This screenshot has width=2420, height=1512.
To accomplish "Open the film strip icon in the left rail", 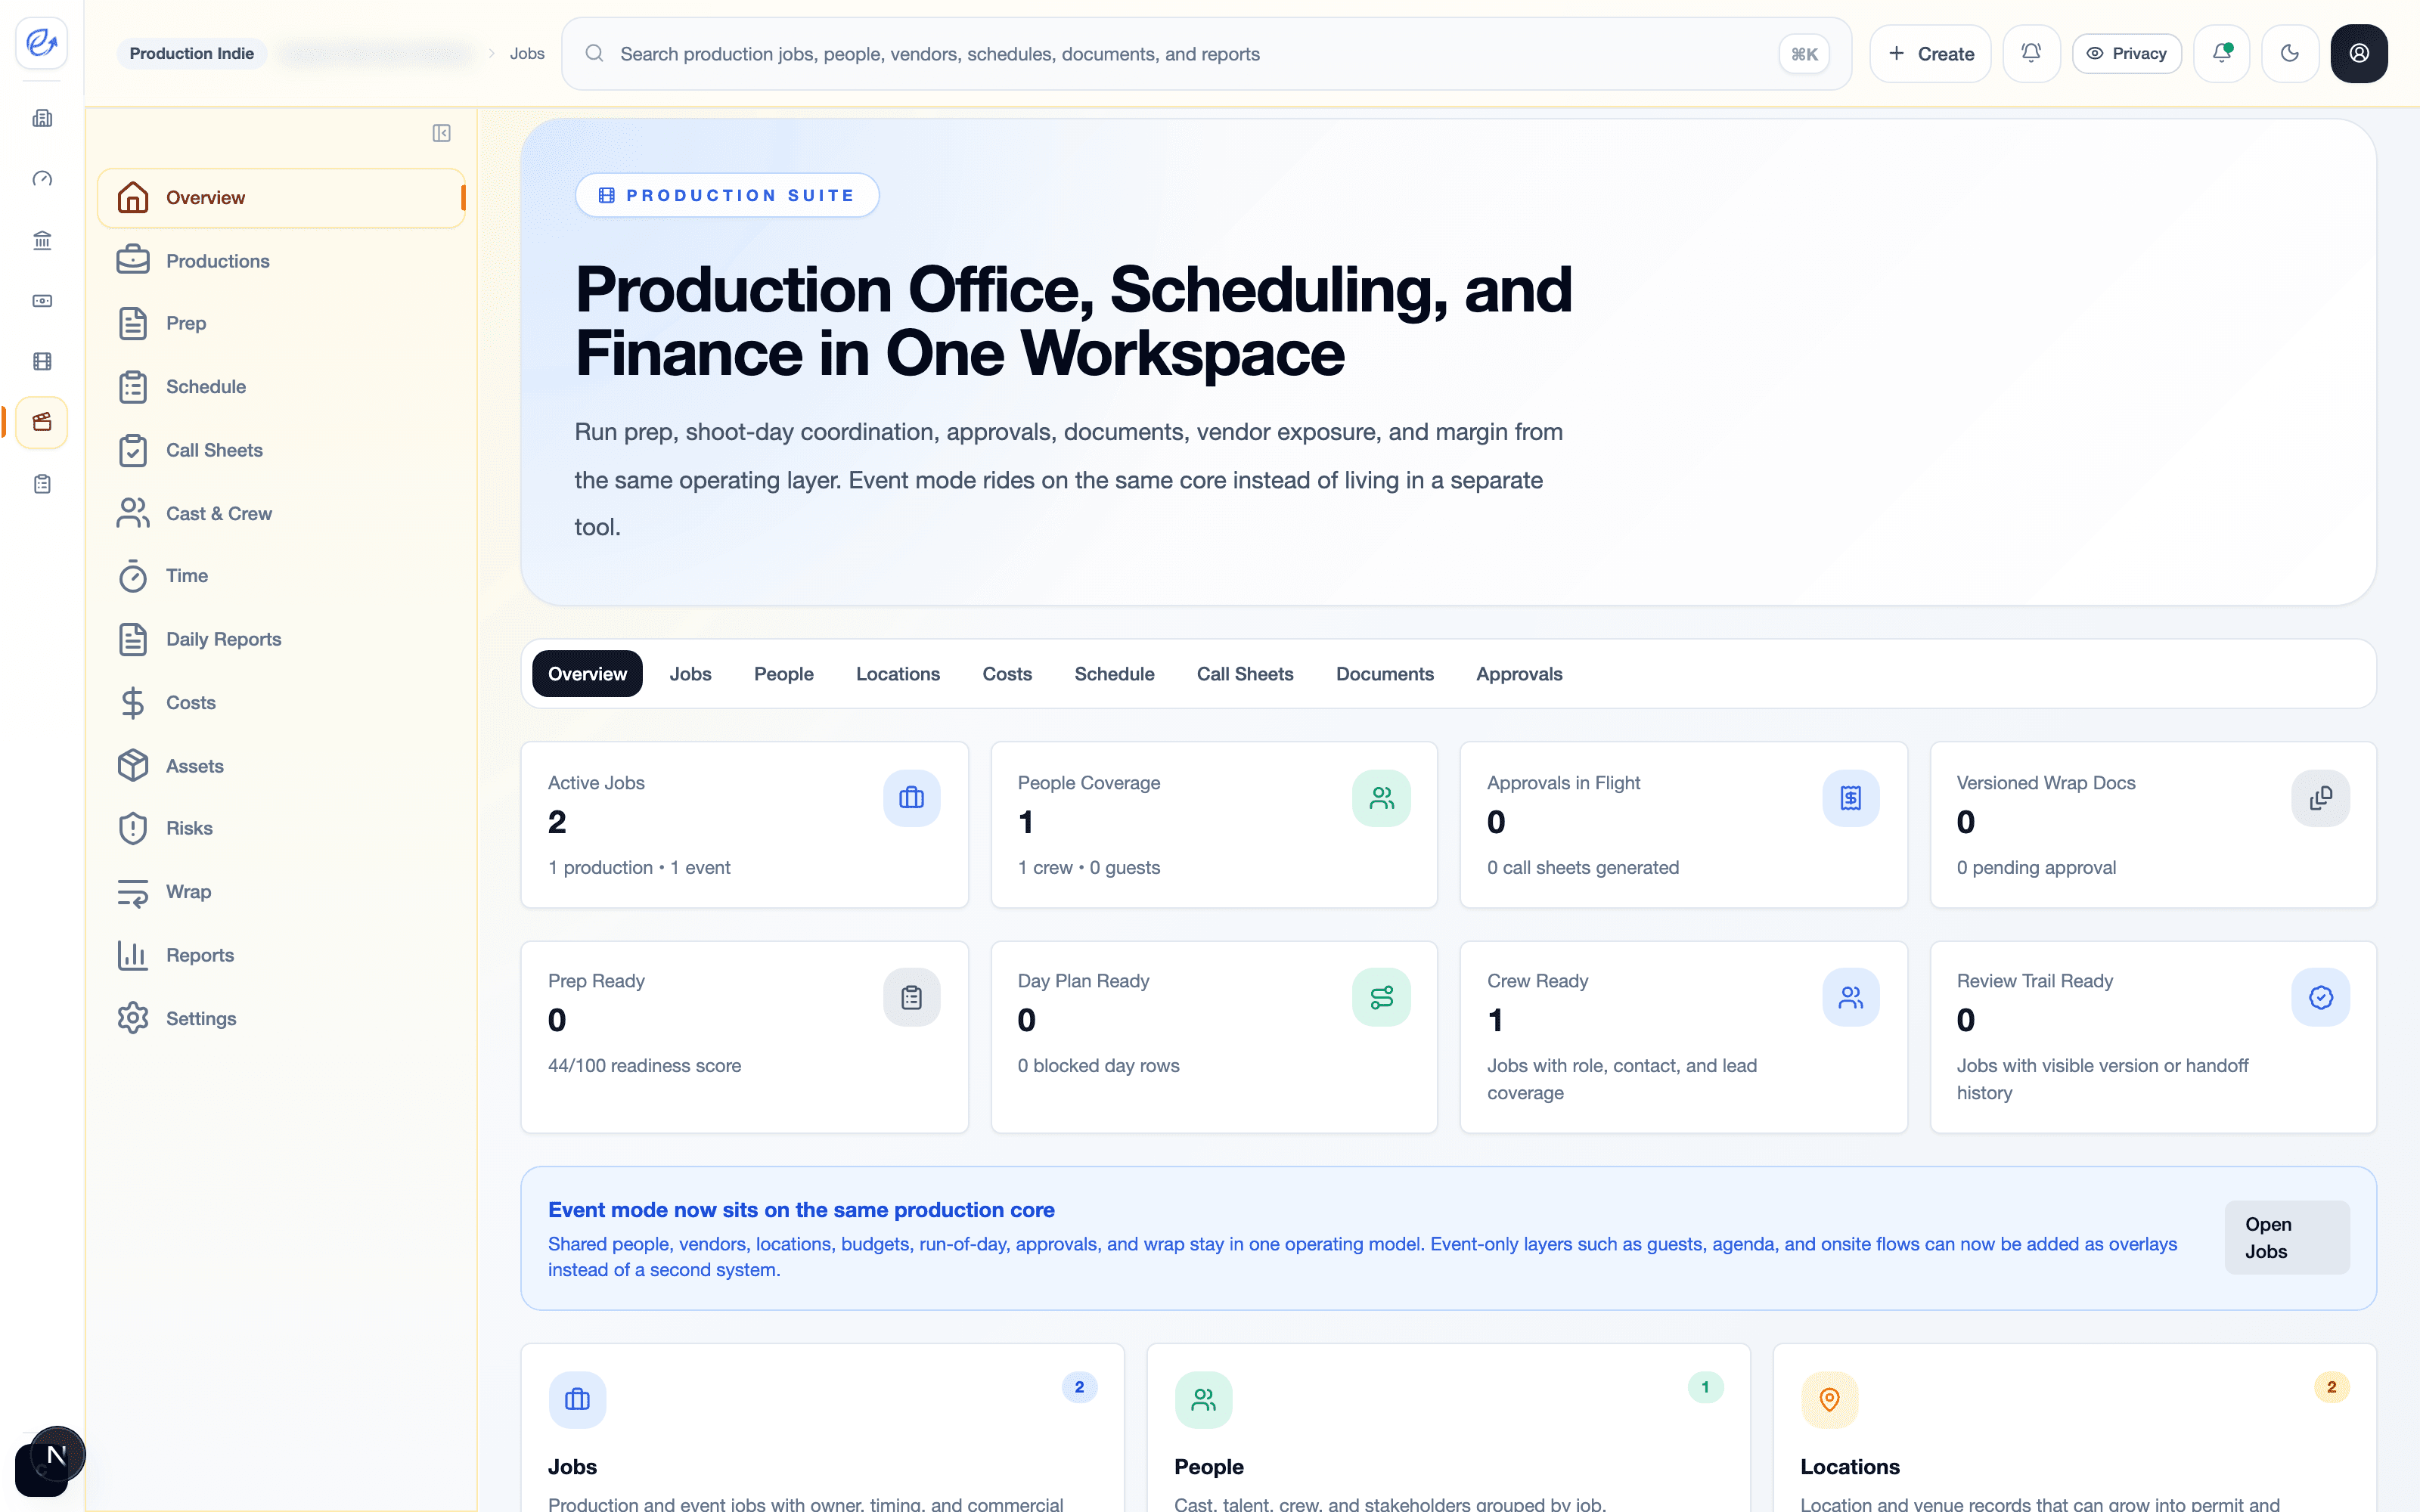I will [x=42, y=362].
